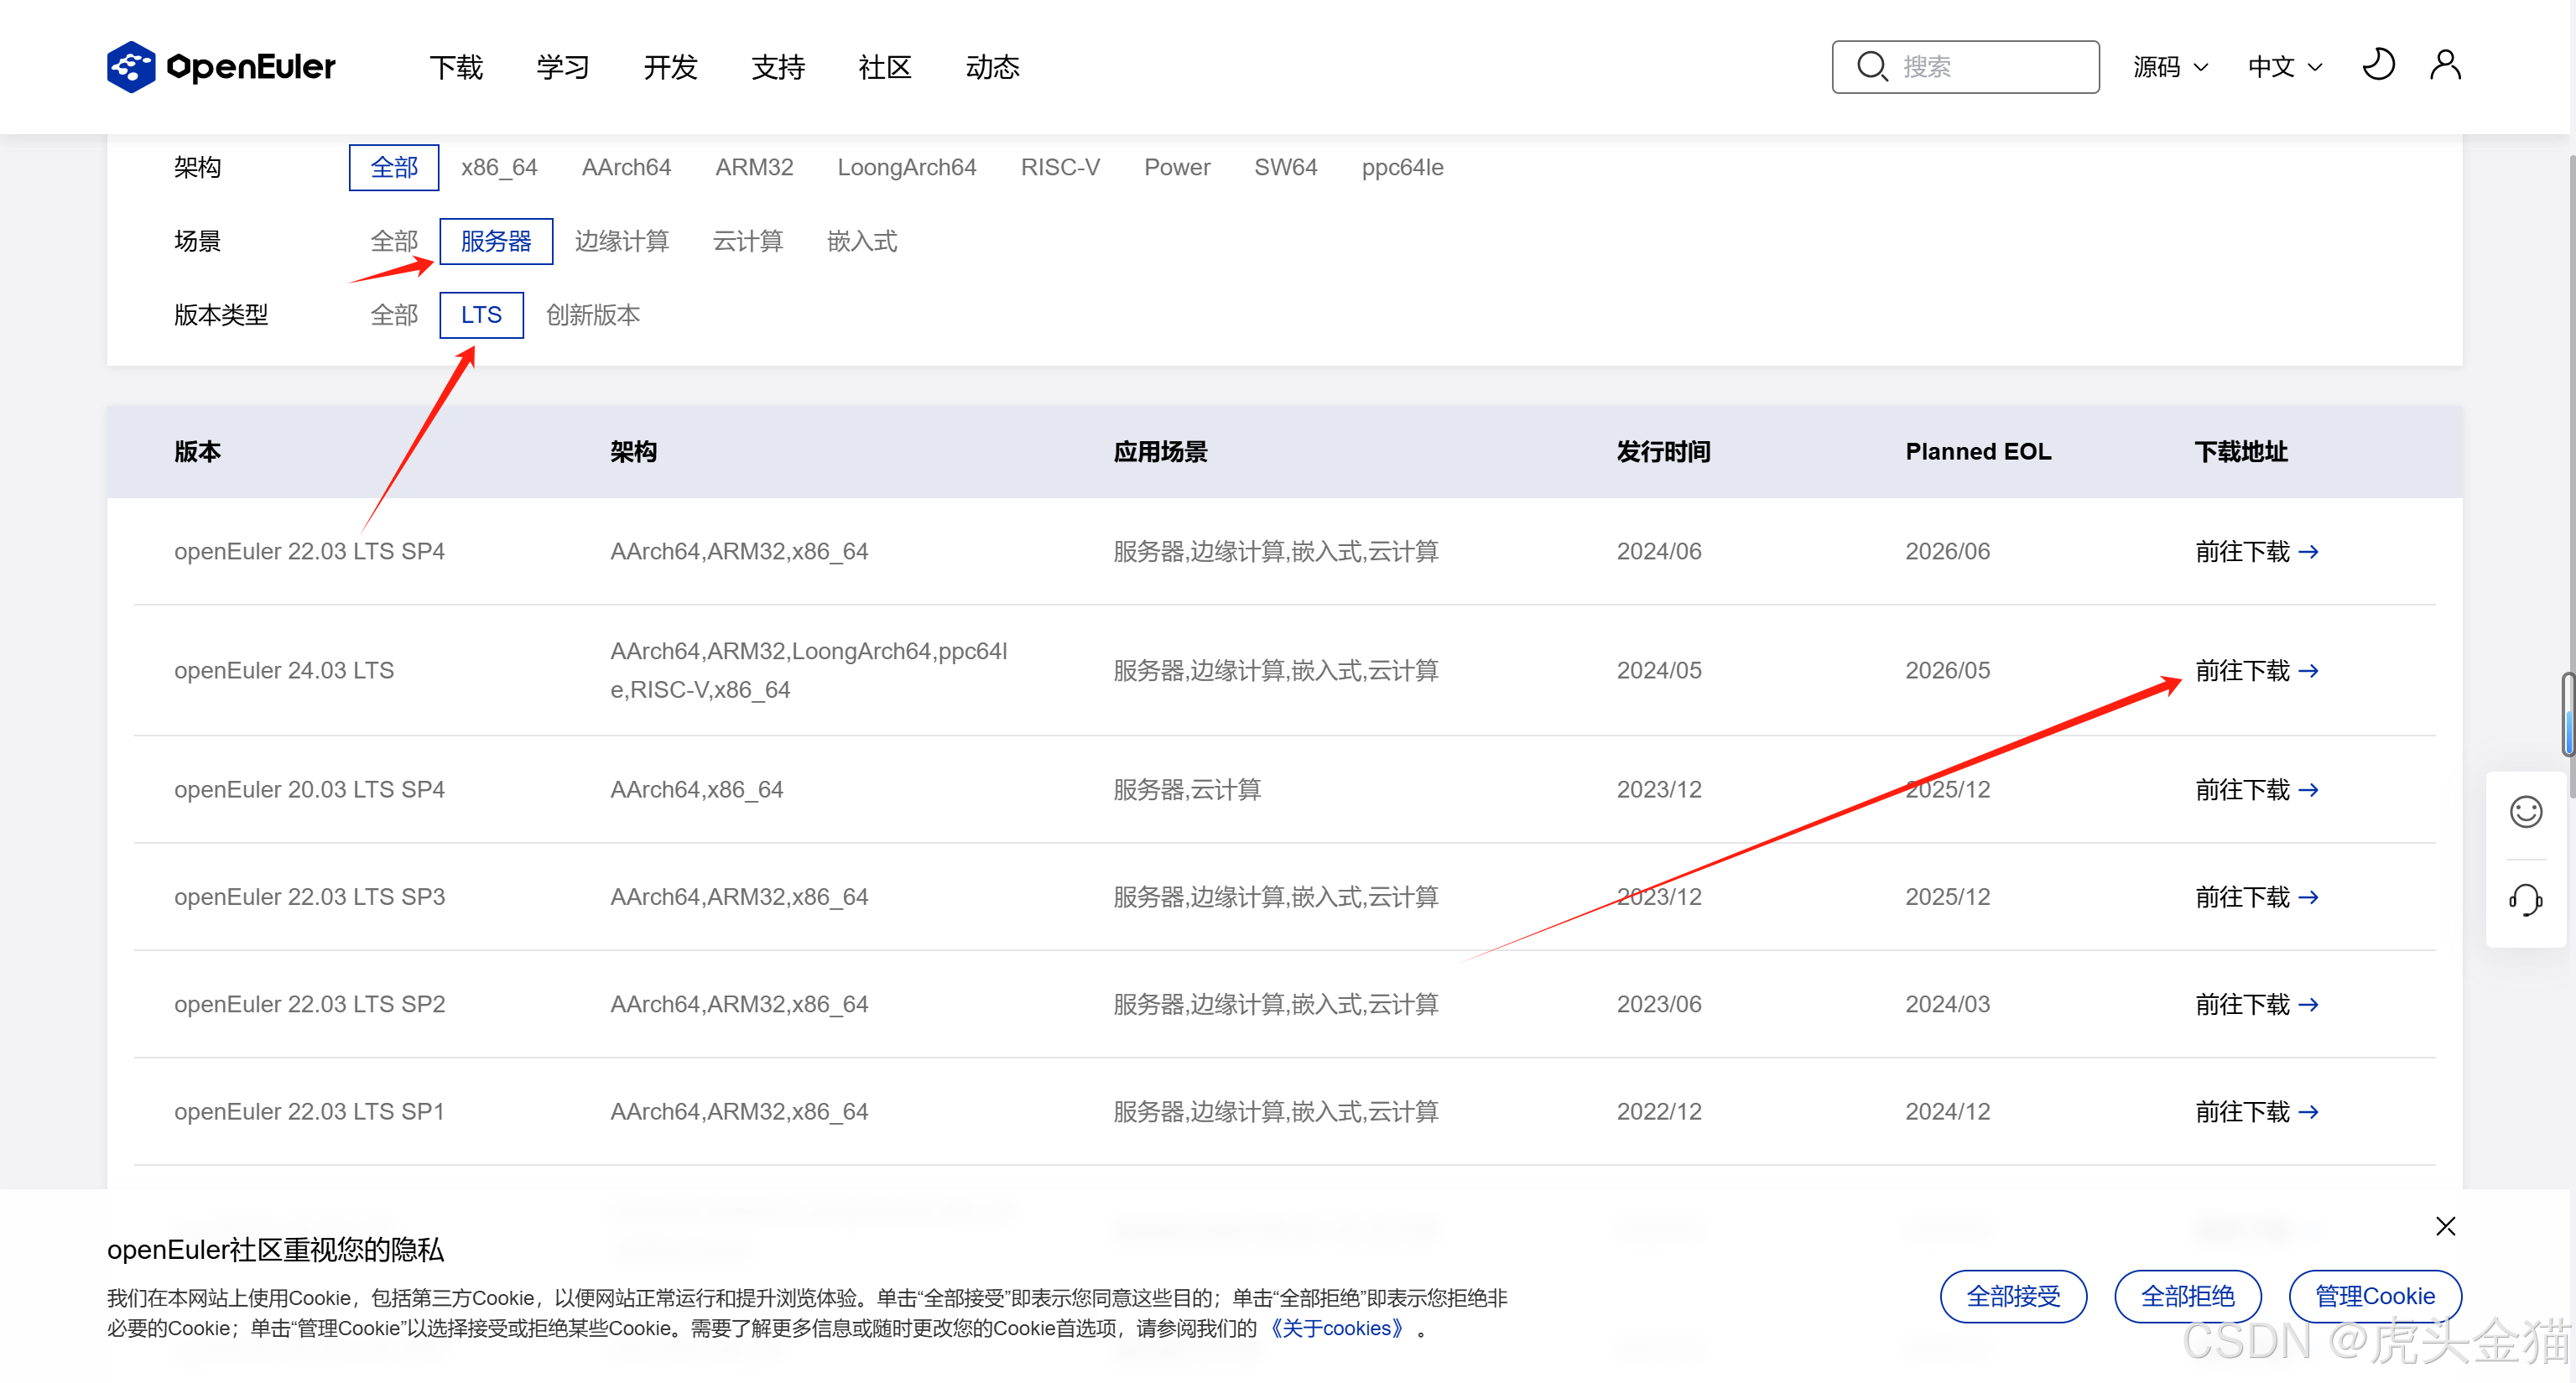Select RISC-V architecture filter

1060,167
